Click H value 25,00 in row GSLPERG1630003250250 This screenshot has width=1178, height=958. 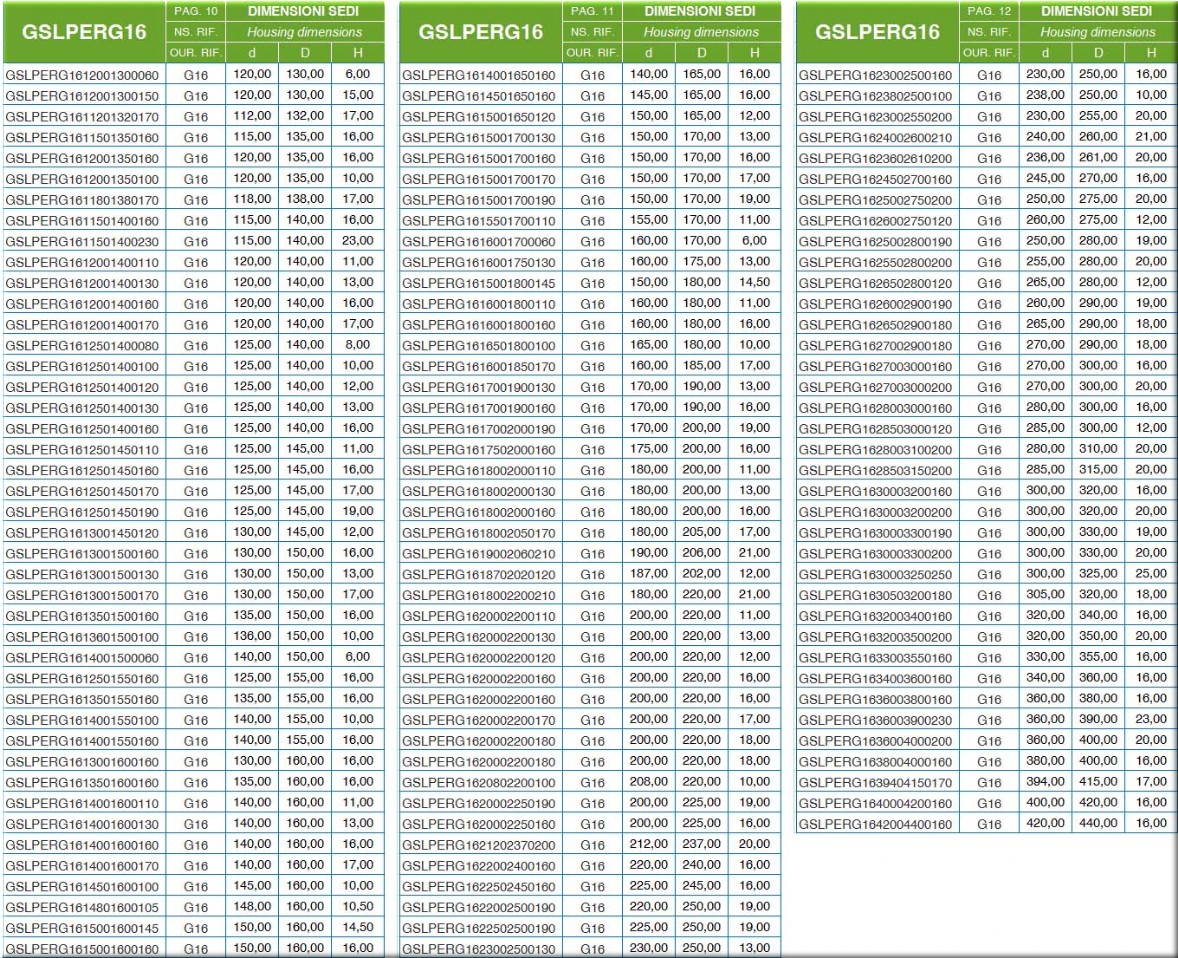coord(1151,573)
